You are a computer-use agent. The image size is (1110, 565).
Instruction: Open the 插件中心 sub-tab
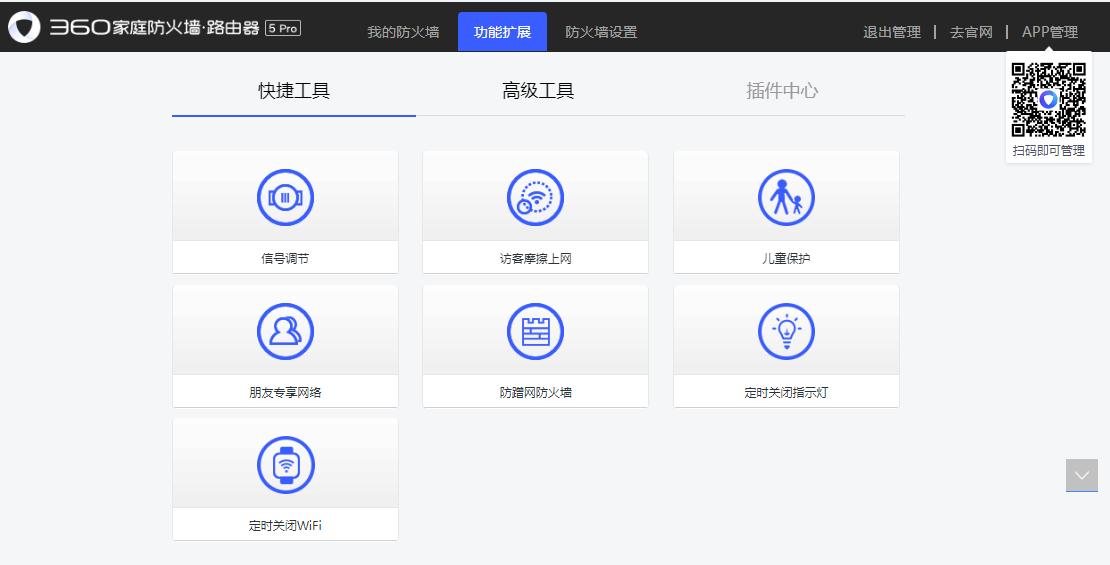click(782, 91)
